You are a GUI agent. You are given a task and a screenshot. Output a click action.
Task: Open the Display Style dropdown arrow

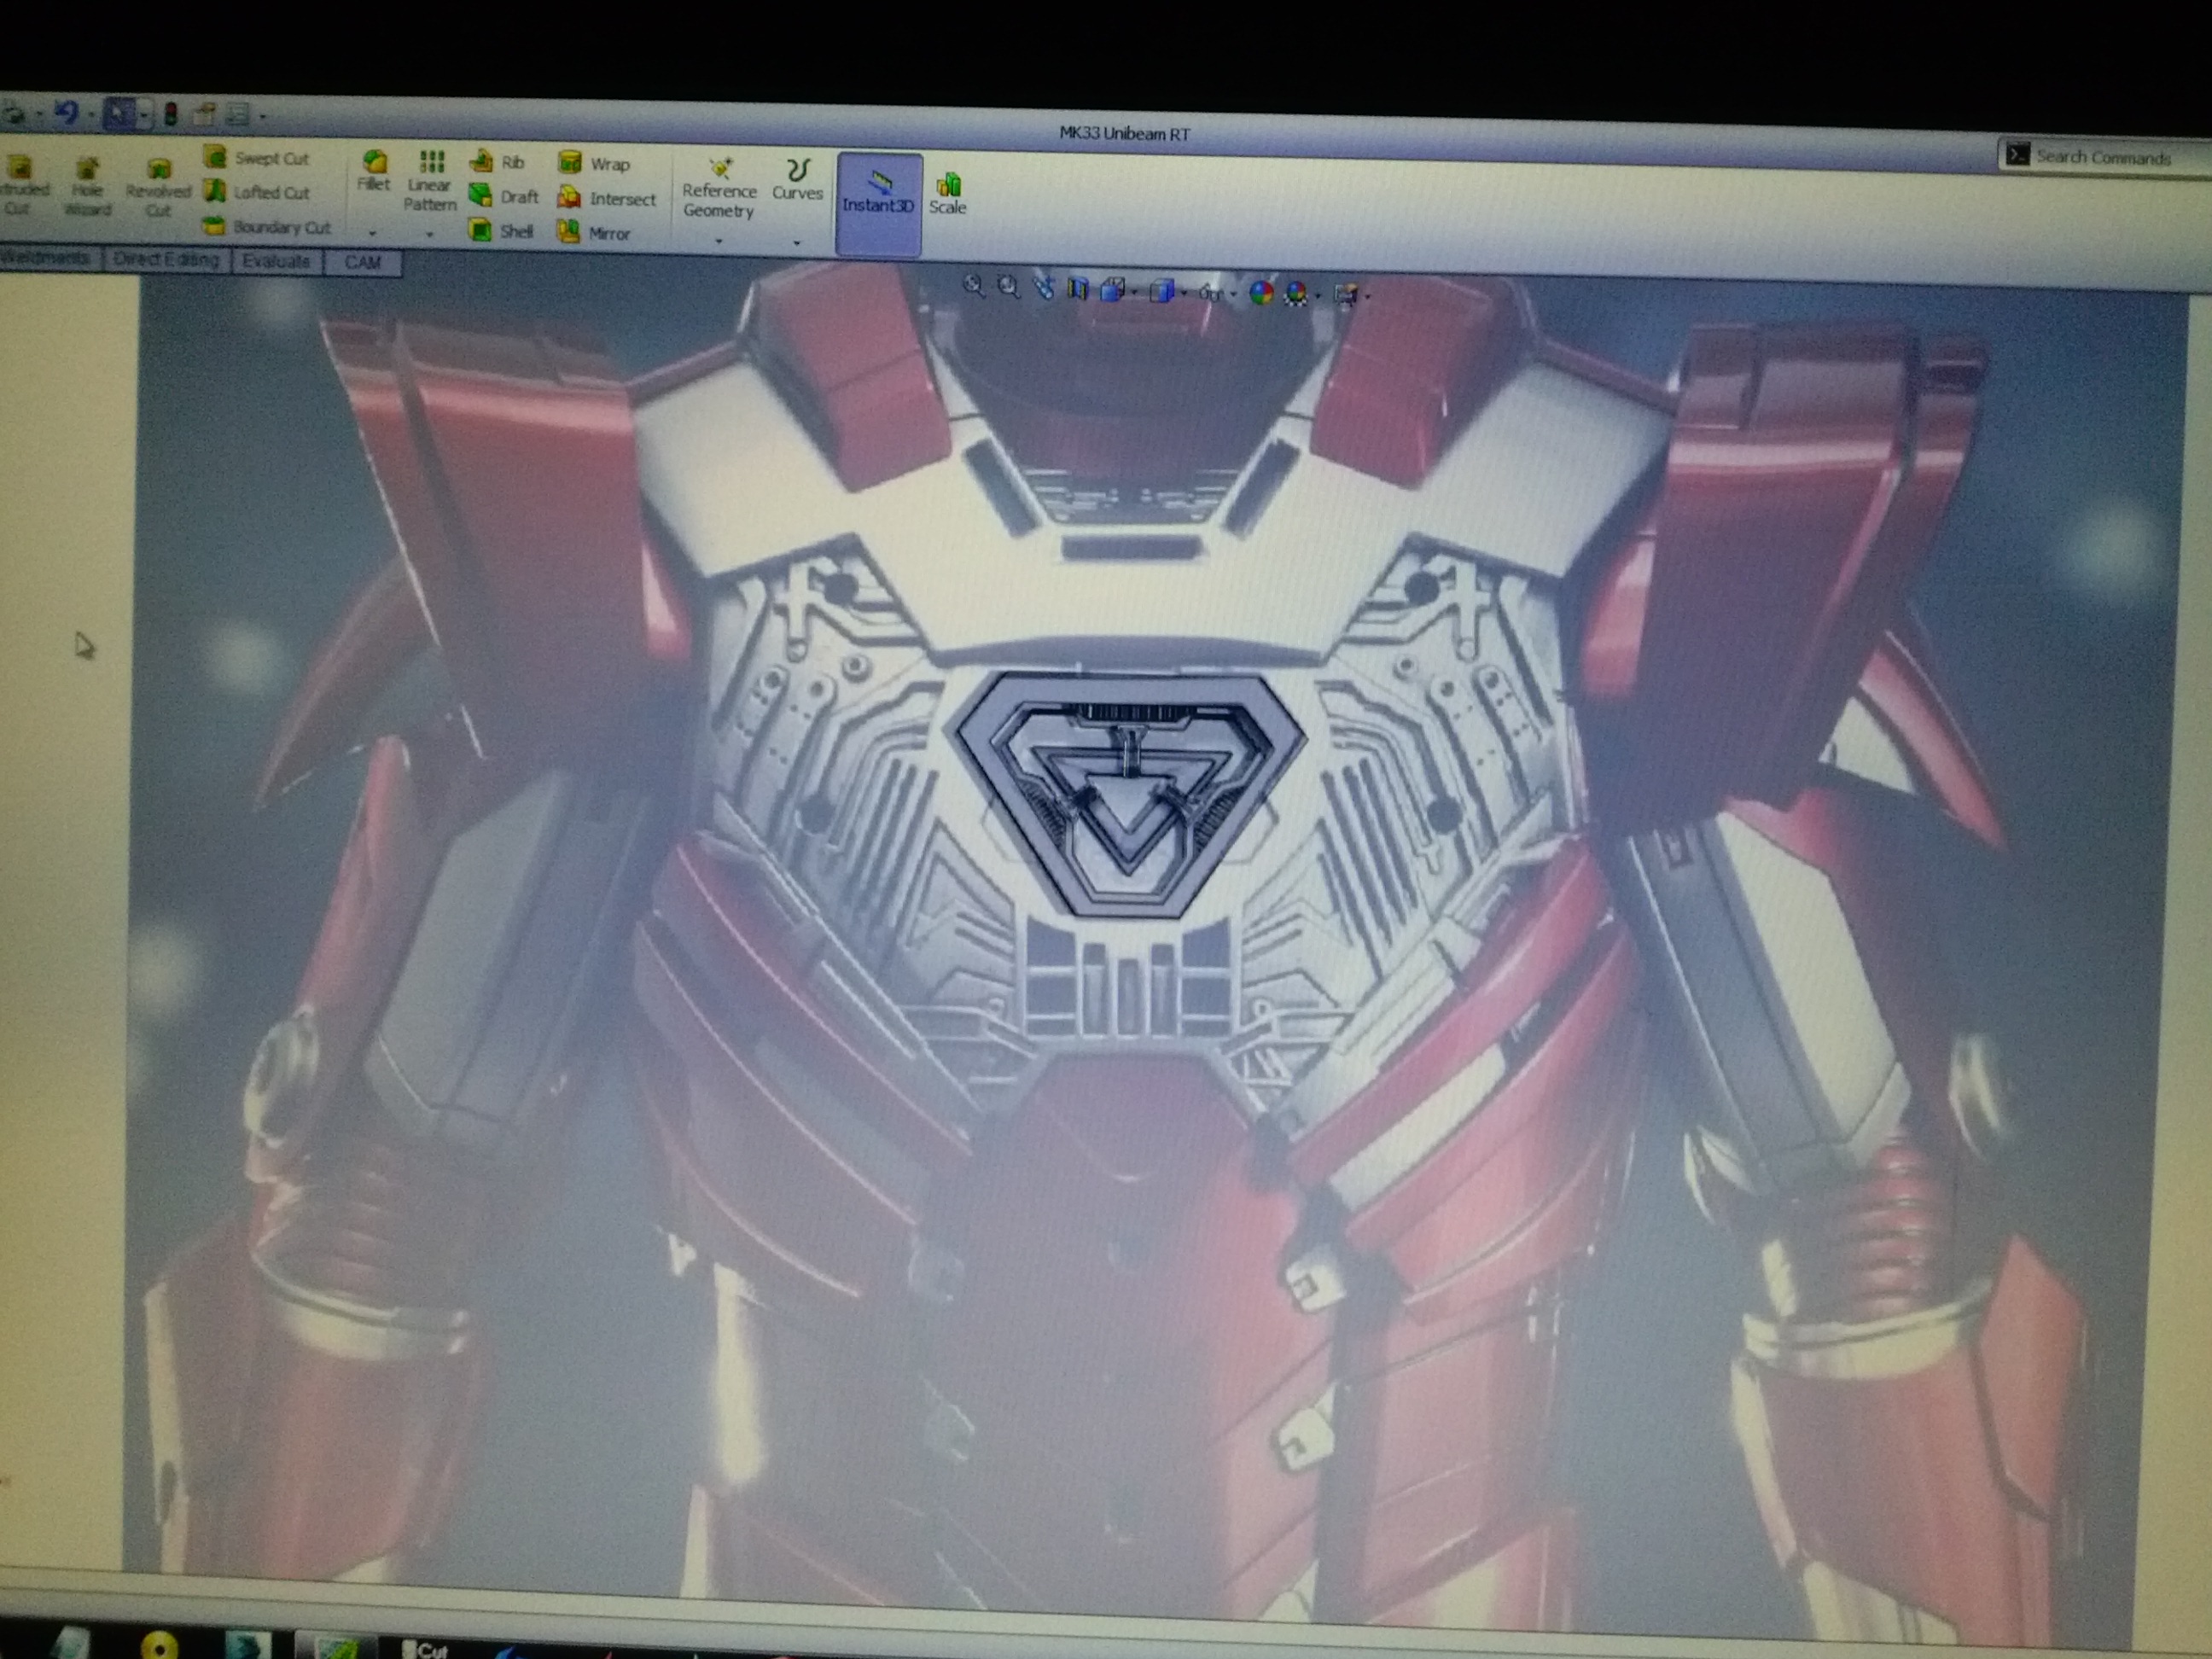[x=1184, y=294]
